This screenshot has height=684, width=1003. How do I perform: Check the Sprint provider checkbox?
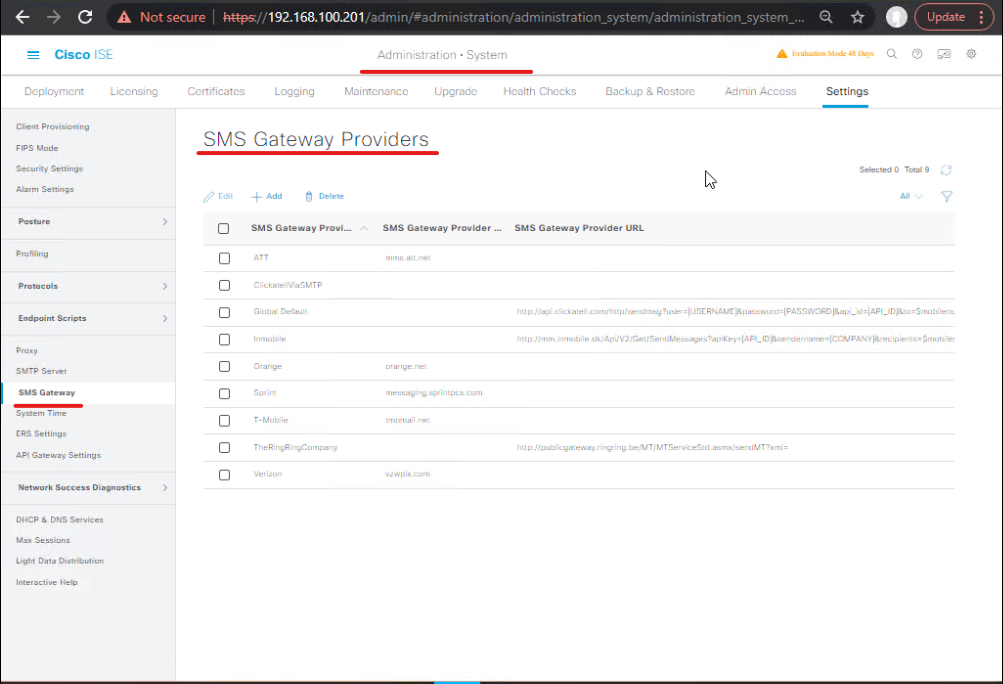coord(224,394)
